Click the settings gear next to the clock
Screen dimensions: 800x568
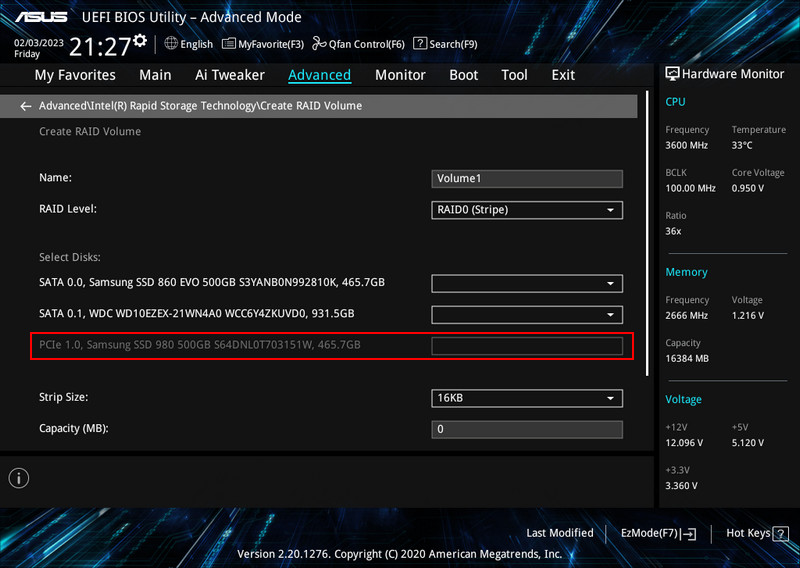tap(140, 40)
